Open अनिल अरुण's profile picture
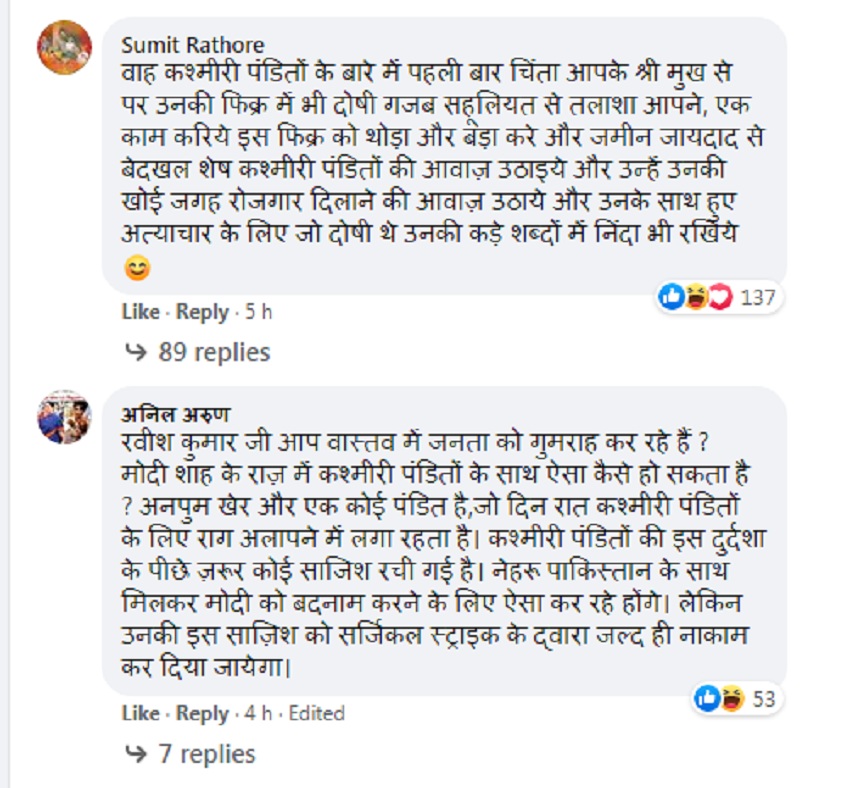The image size is (850, 788). pyautogui.click(x=65, y=416)
